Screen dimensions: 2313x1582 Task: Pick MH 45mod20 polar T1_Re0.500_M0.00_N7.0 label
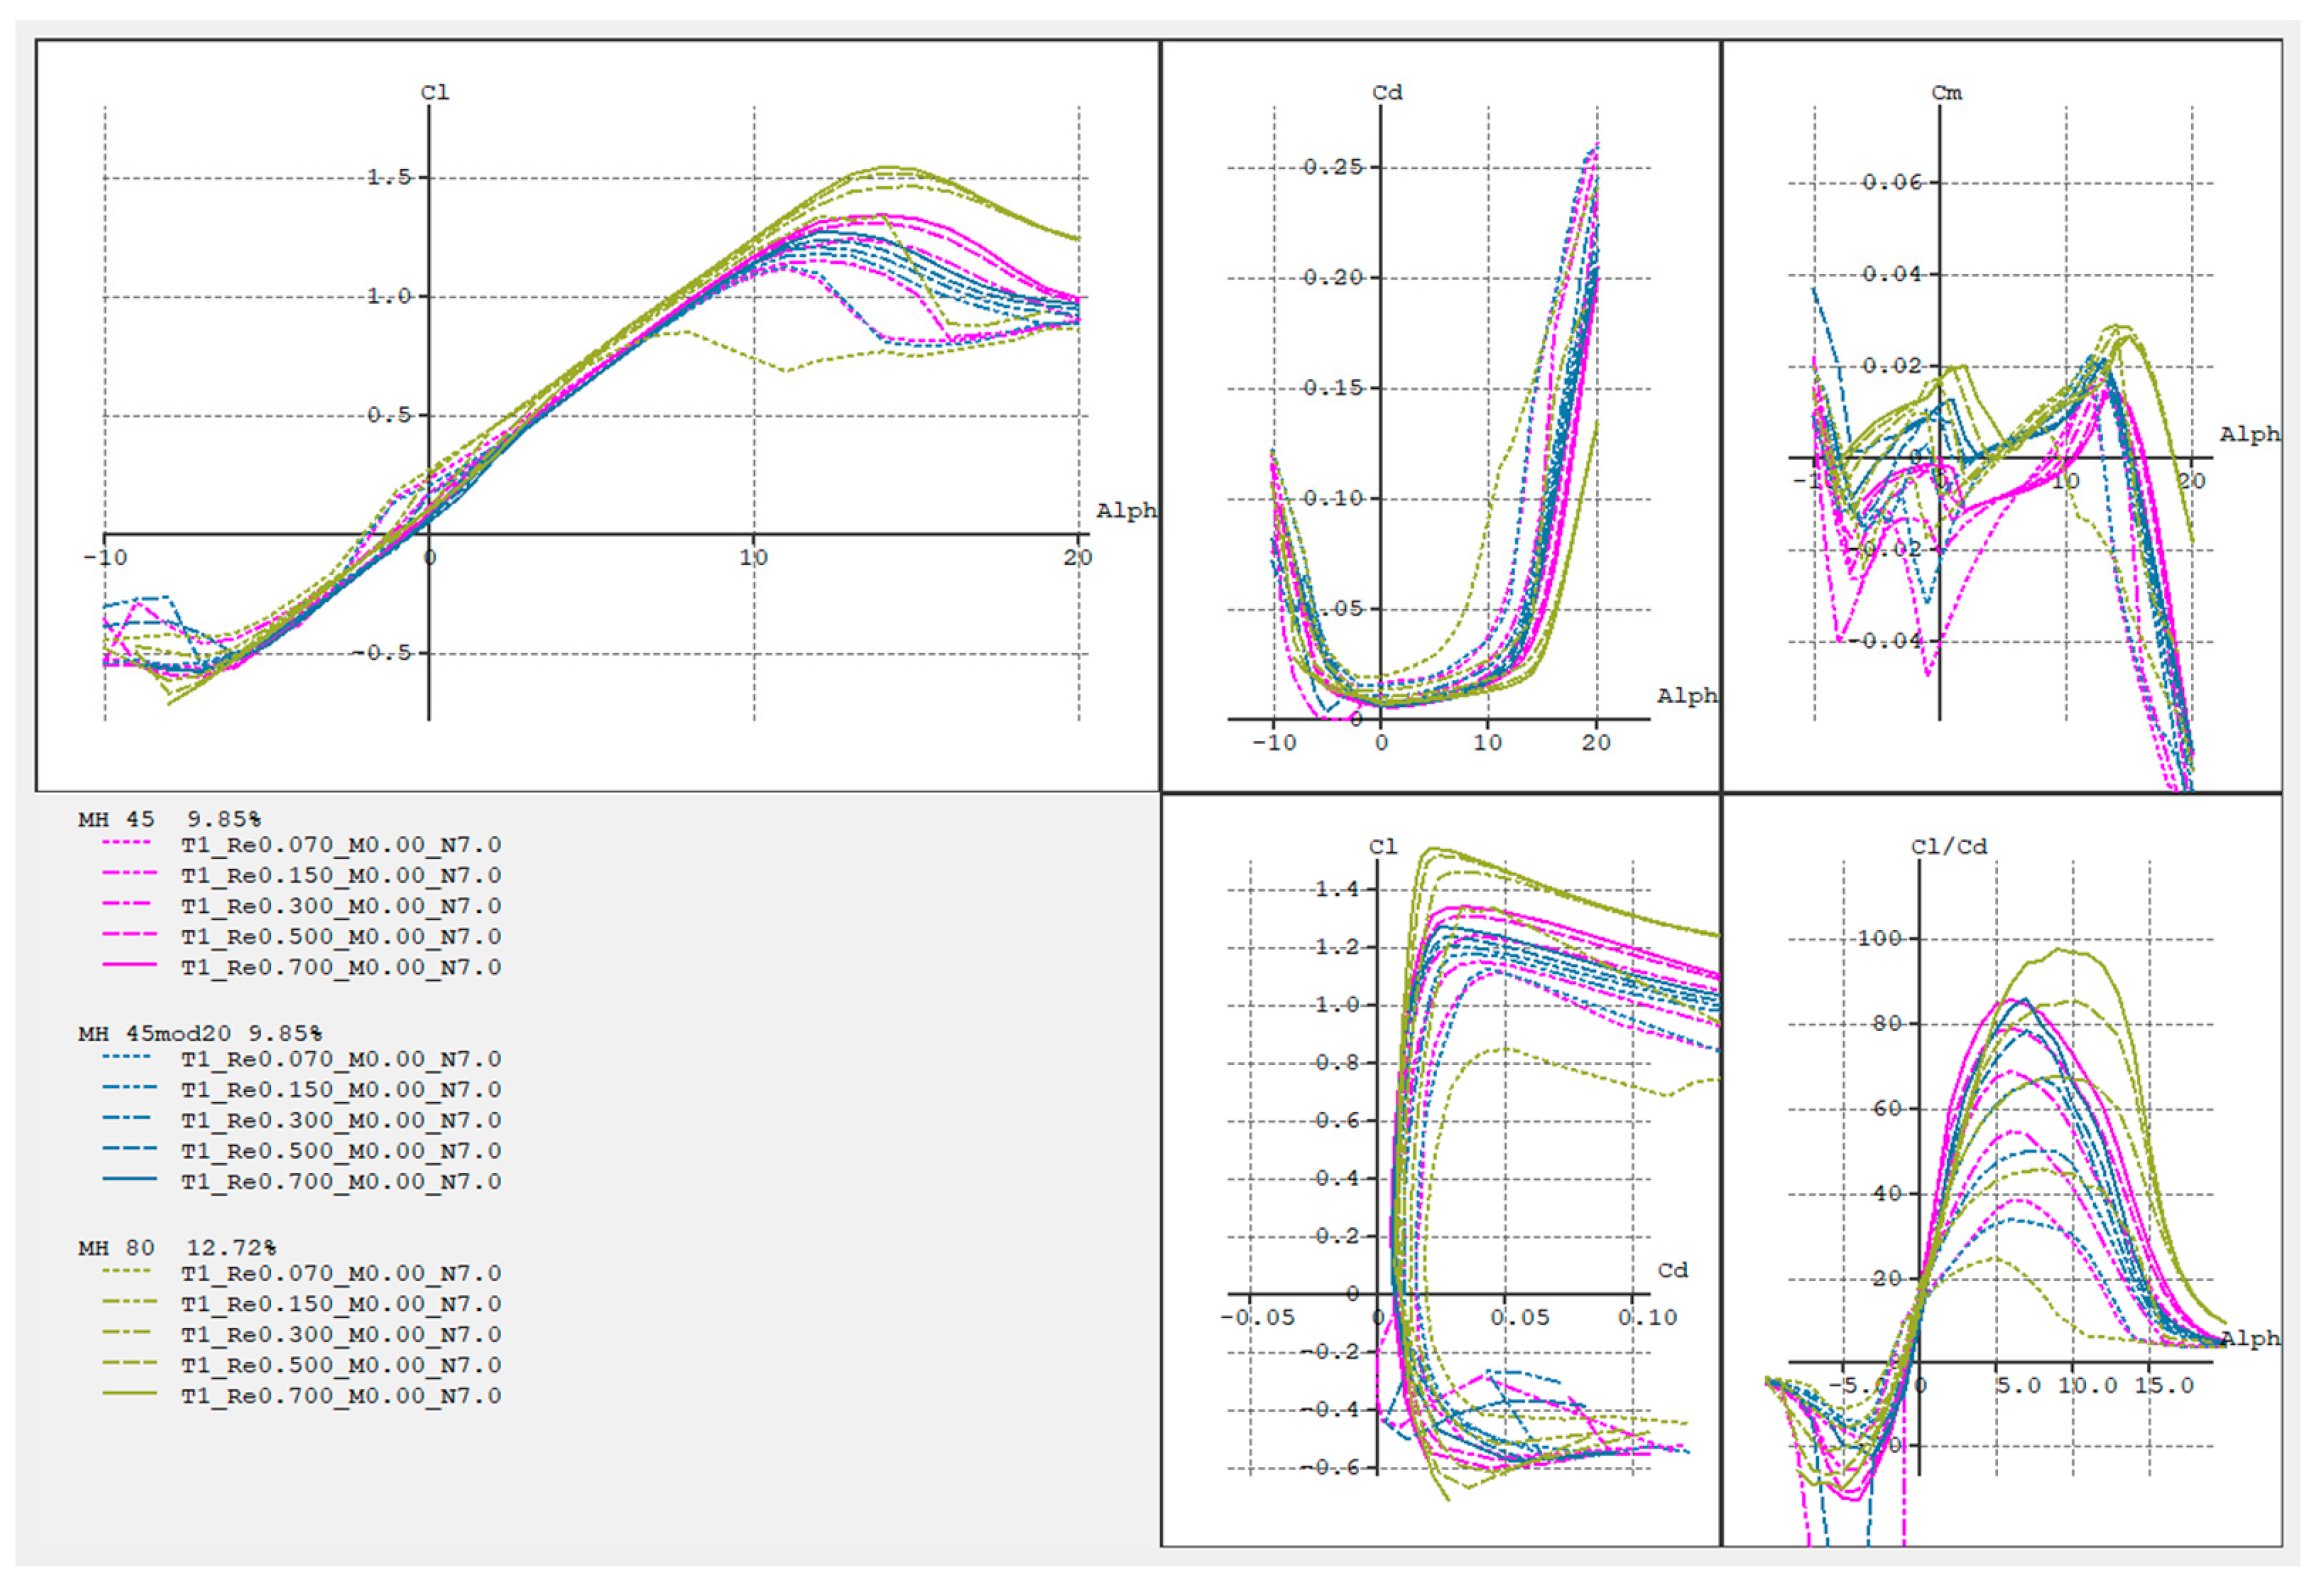tap(341, 1151)
